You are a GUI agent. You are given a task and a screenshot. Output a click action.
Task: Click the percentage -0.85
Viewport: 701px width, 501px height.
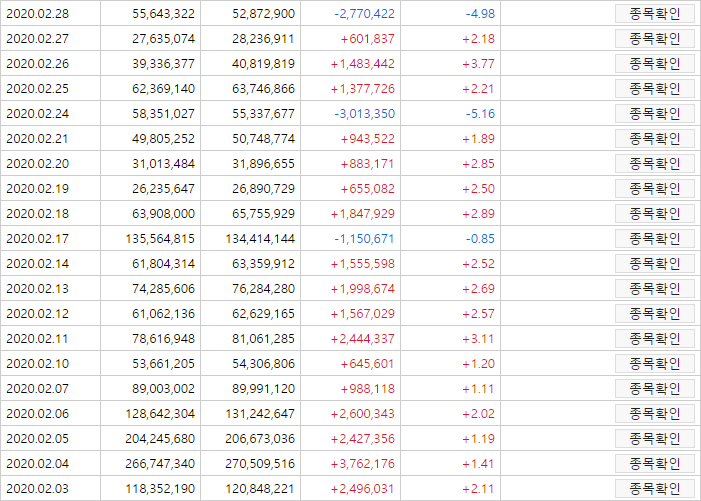click(480, 239)
